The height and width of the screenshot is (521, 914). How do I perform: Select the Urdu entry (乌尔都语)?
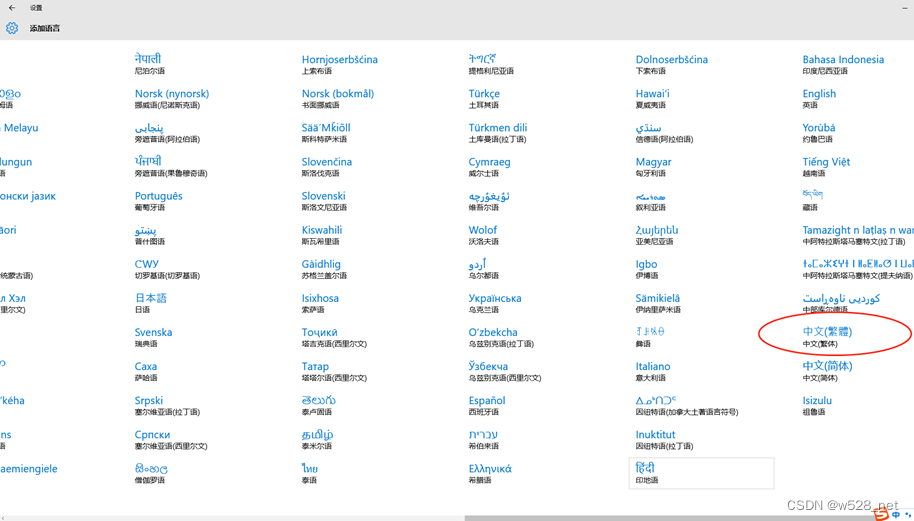click(483, 269)
